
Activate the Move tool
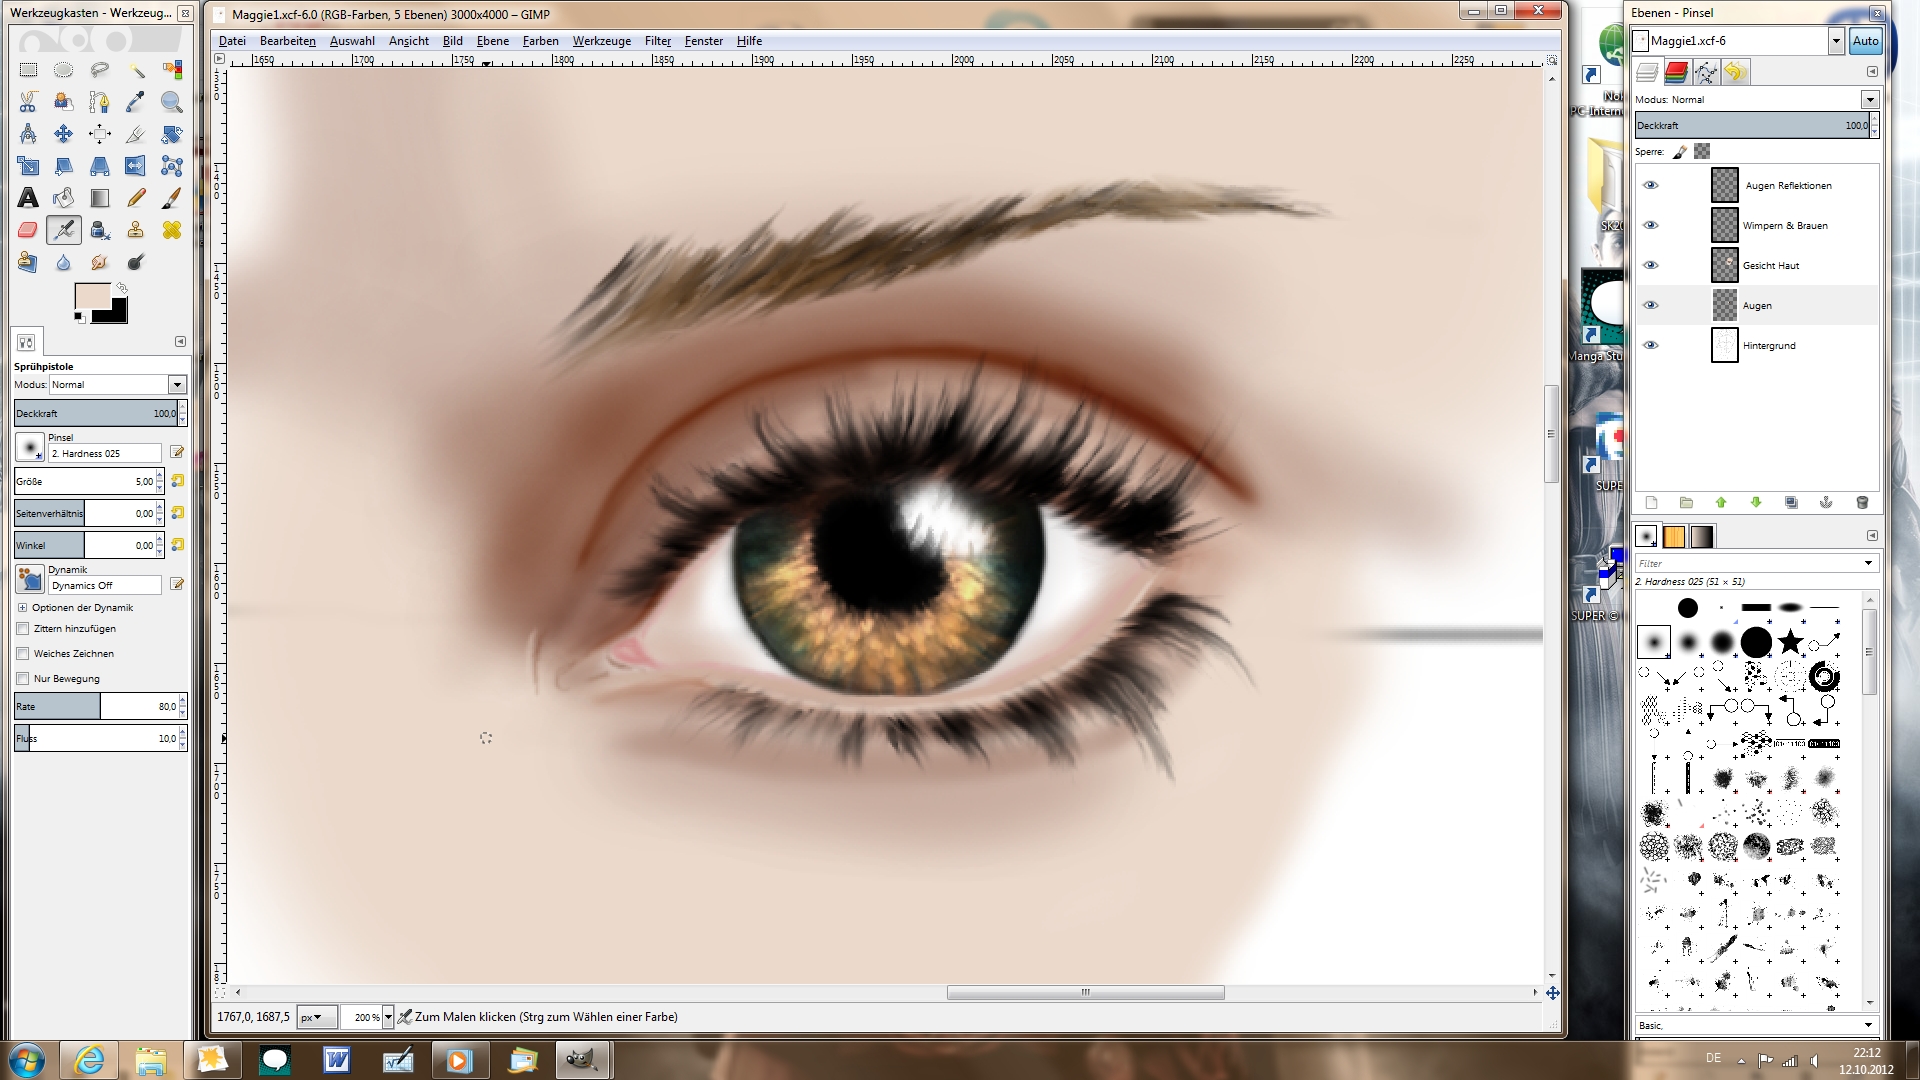[x=64, y=134]
